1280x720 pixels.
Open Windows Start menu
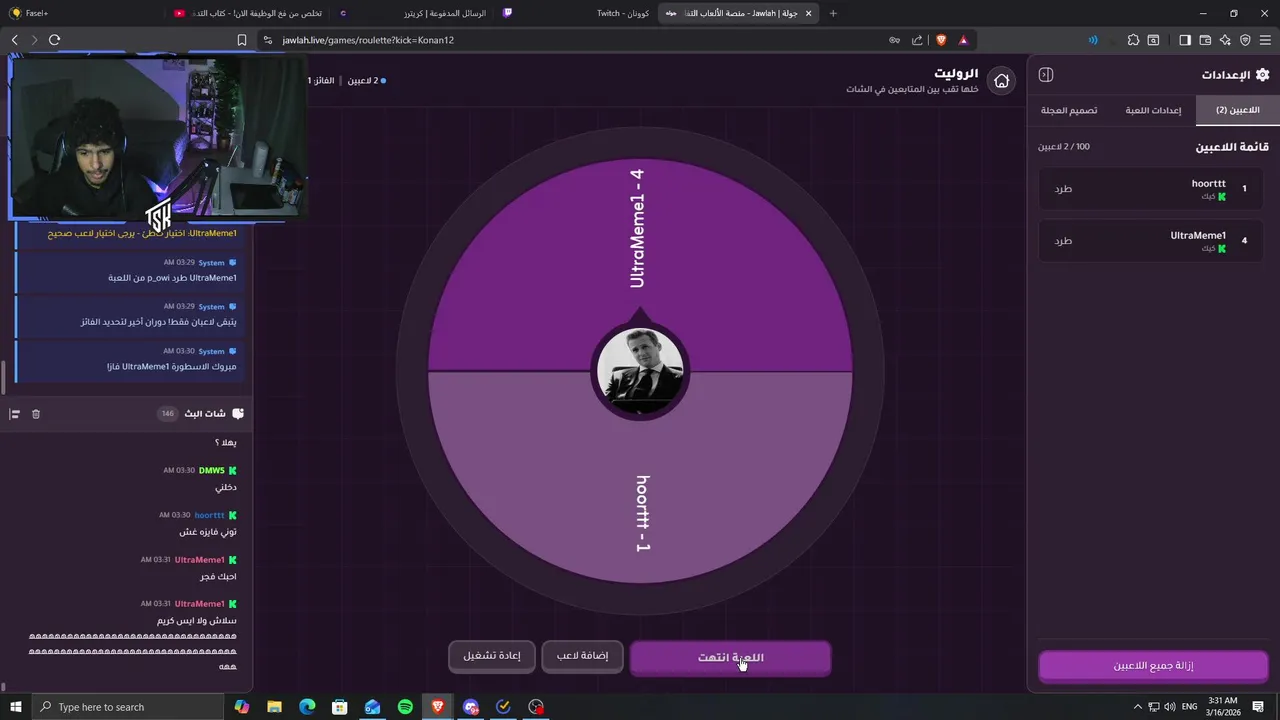[x=15, y=707]
